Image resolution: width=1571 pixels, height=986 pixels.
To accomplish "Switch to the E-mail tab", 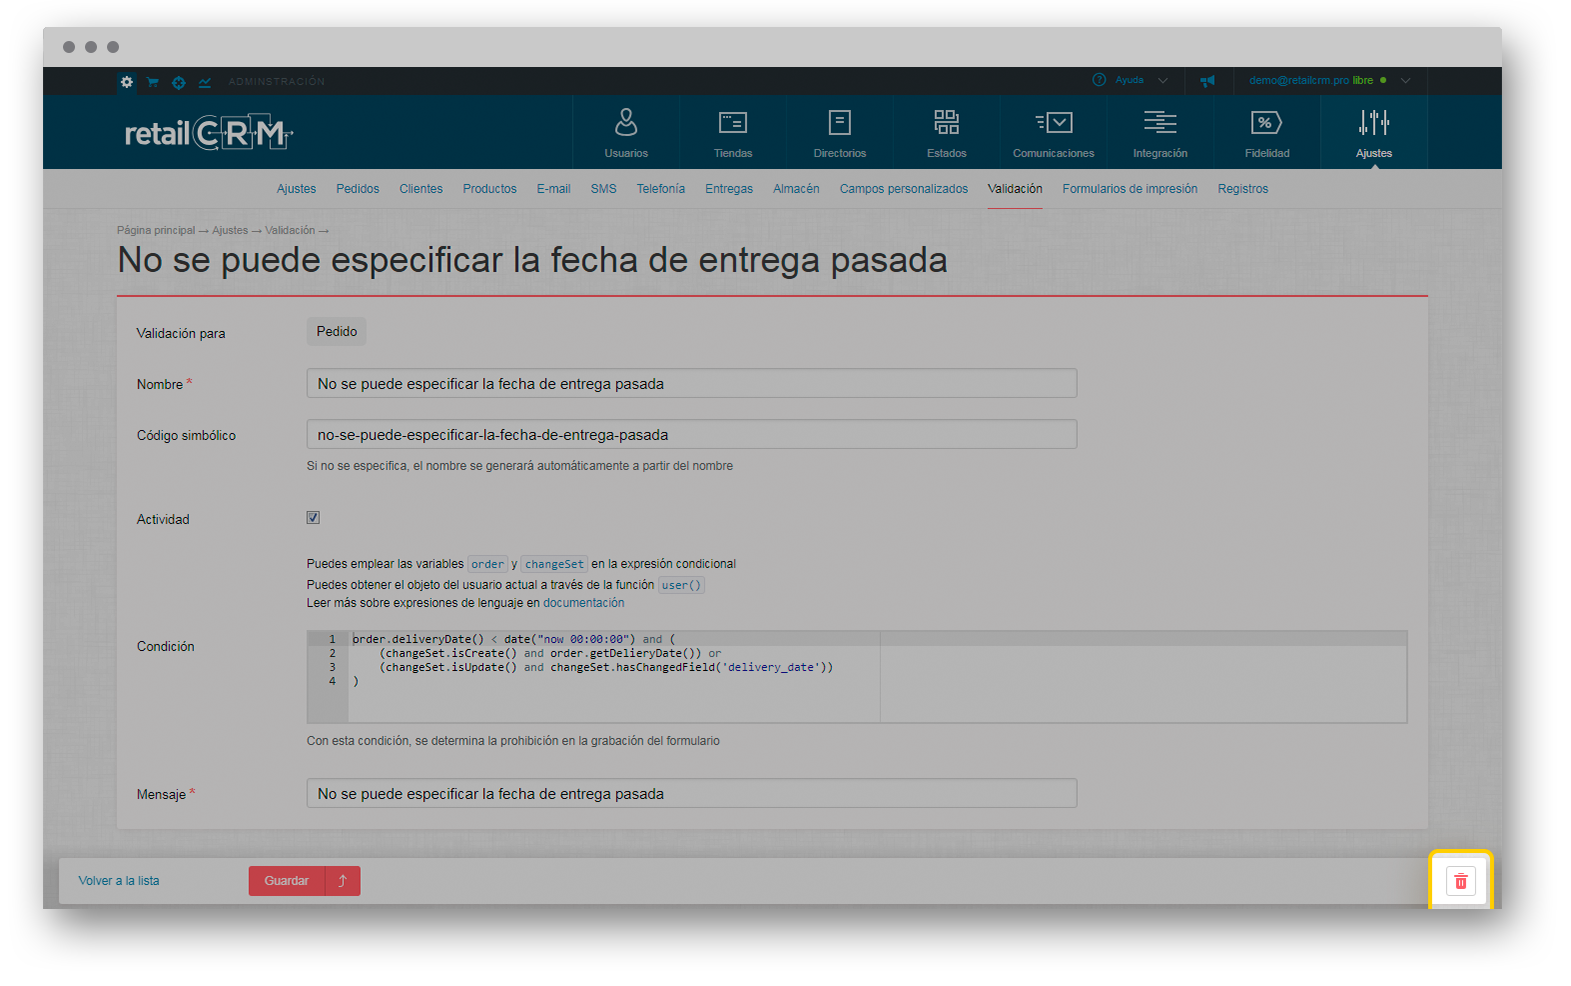I will 553,189.
